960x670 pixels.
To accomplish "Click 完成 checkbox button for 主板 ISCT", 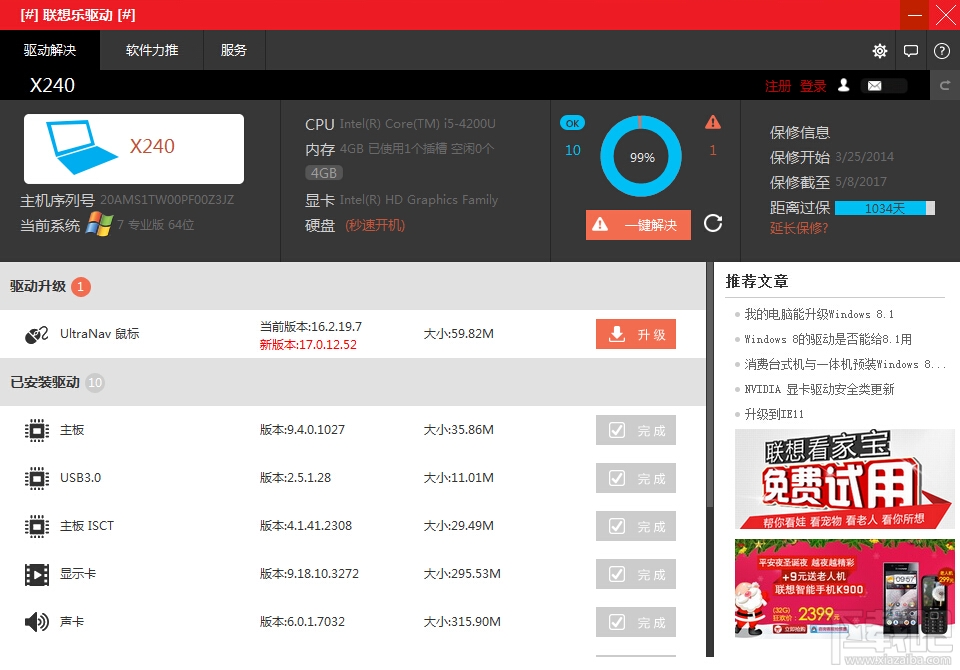I will (636, 526).
